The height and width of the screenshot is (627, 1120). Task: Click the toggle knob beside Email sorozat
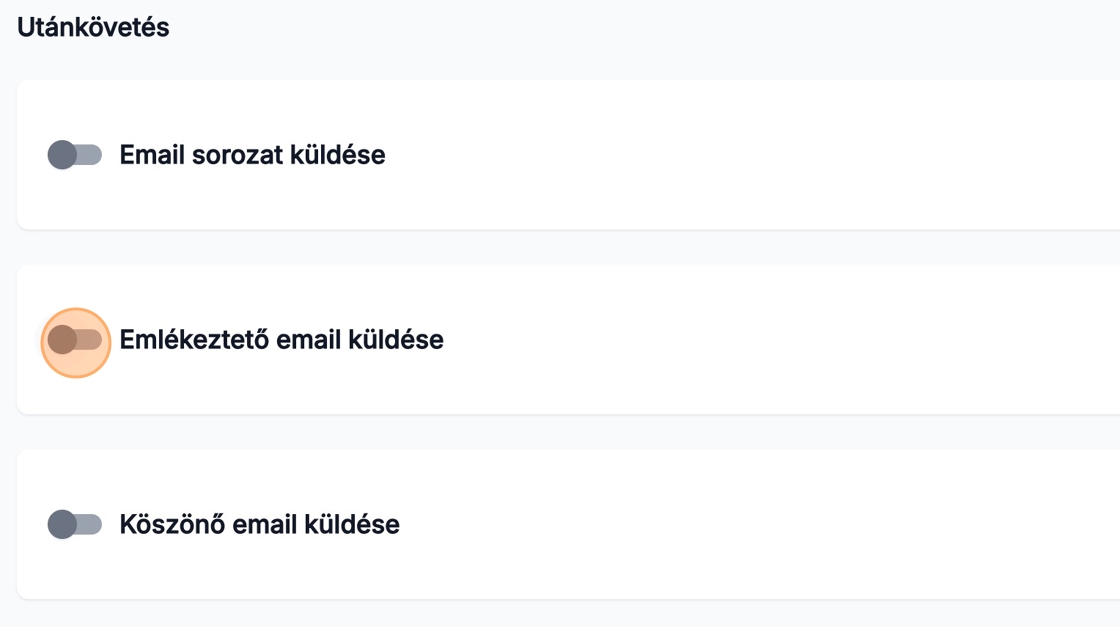click(62, 155)
